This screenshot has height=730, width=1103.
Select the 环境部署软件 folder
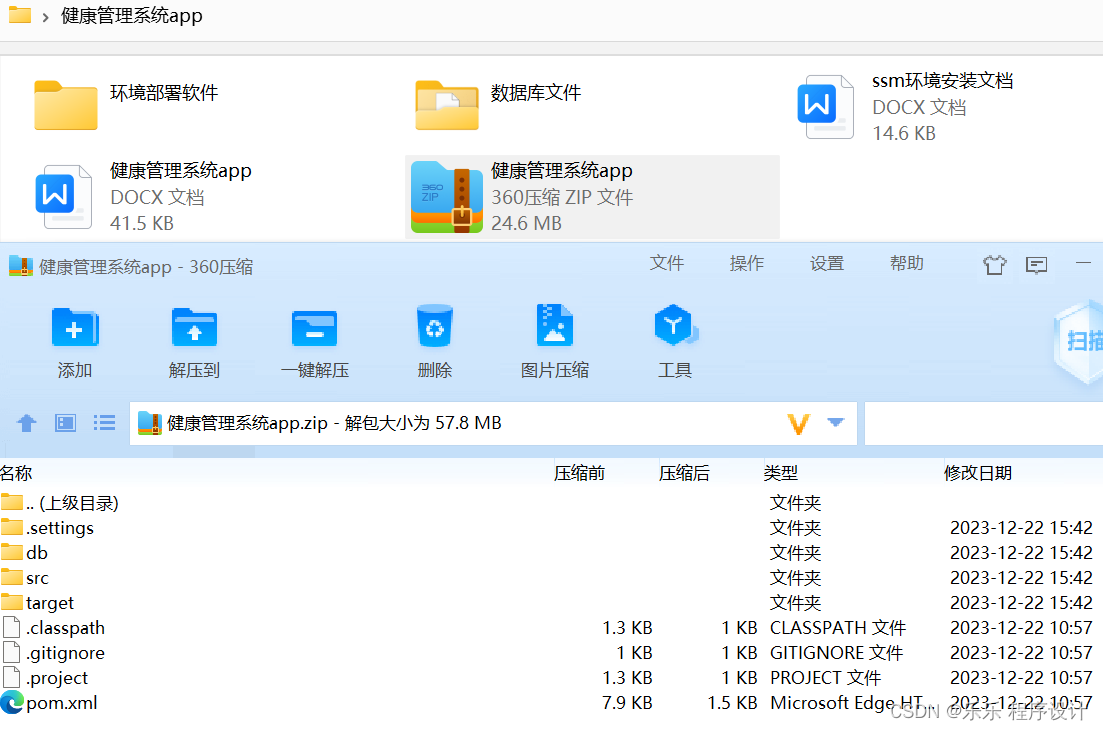coord(127,105)
